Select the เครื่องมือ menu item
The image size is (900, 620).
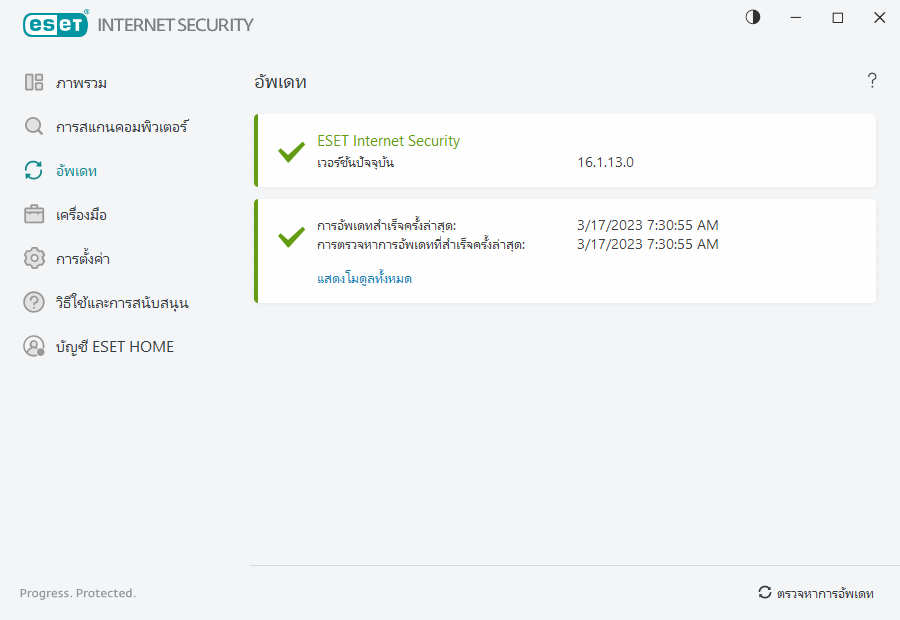coord(81,215)
